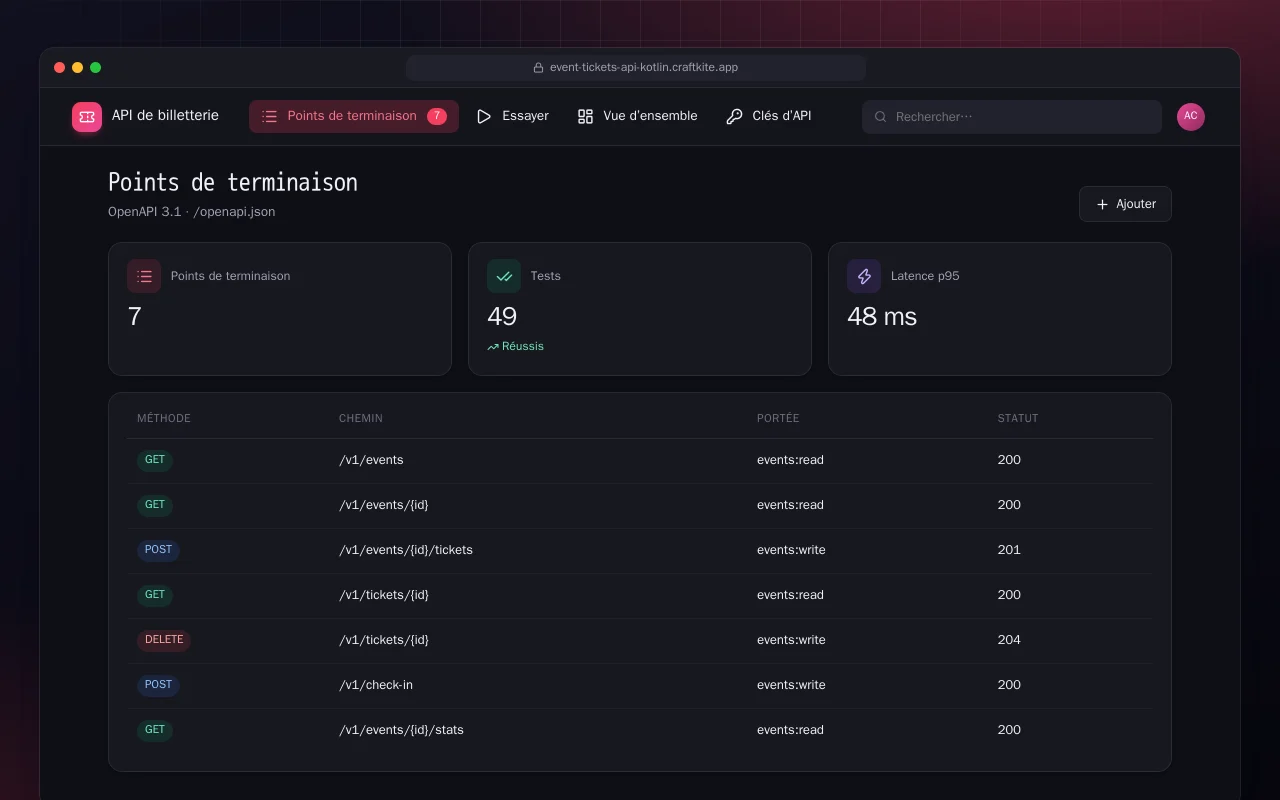
Task: Select the /v1/check-in path
Action: click(376, 685)
